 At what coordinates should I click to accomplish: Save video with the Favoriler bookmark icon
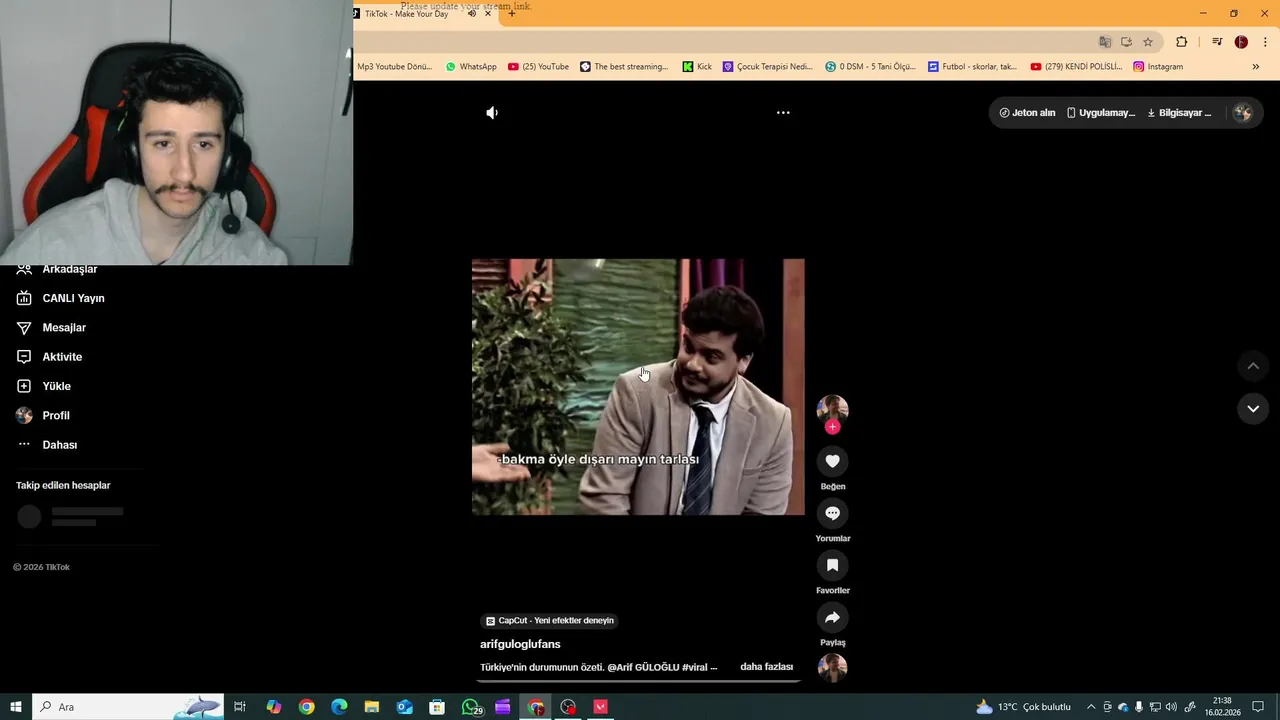(x=832, y=565)
